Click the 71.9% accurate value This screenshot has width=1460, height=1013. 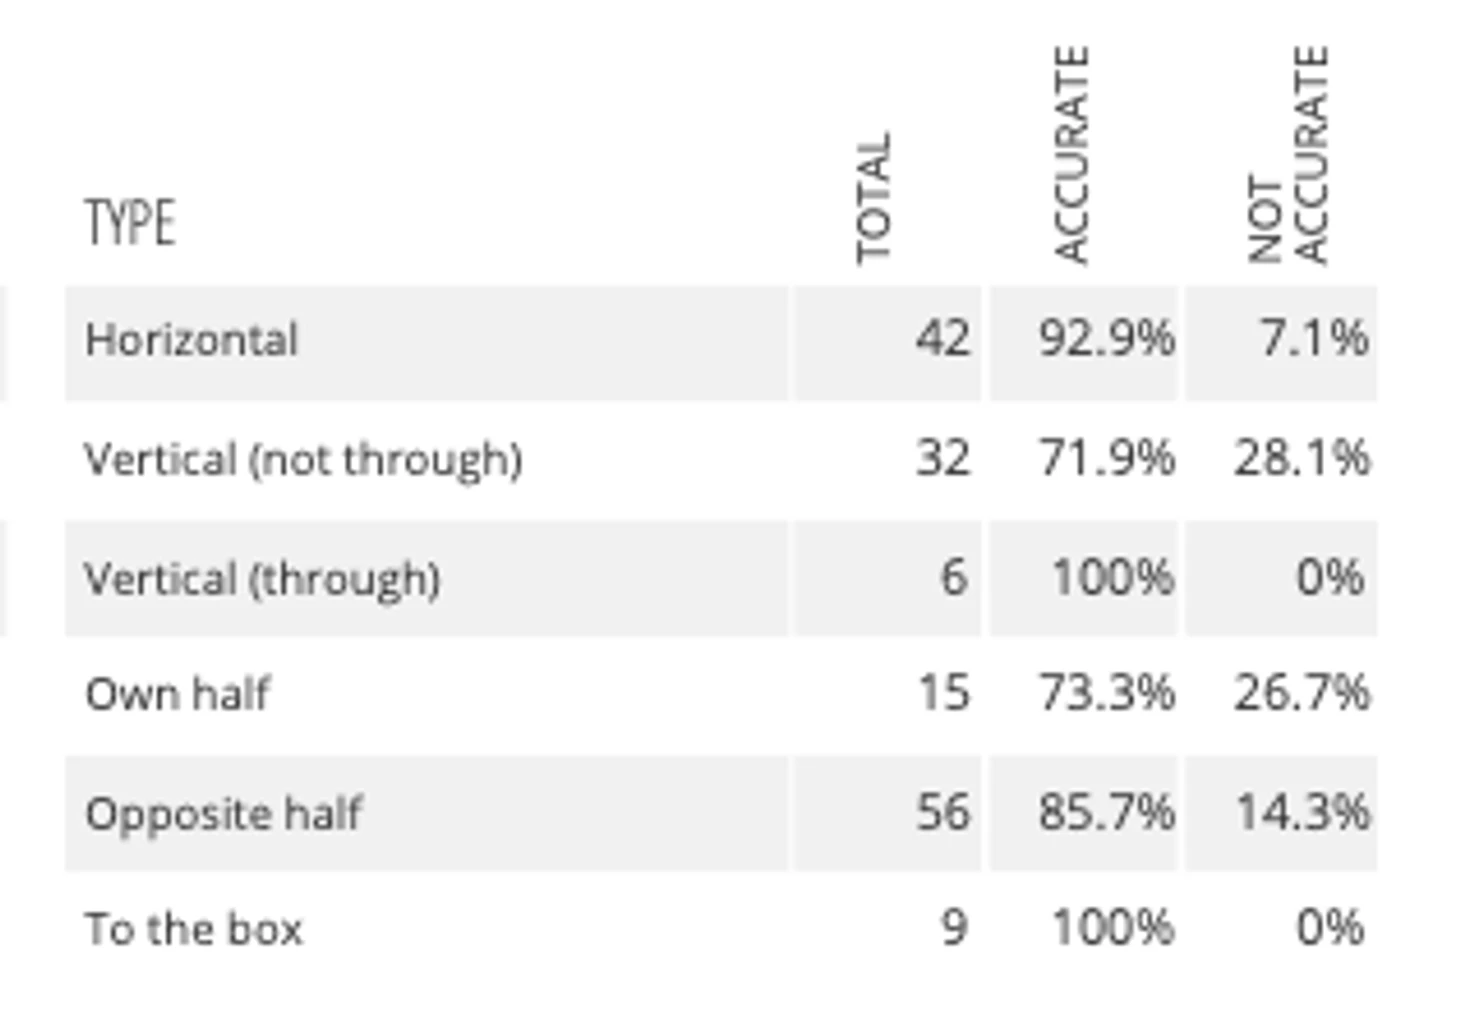pyautogui.click(x=1106, y=459)
